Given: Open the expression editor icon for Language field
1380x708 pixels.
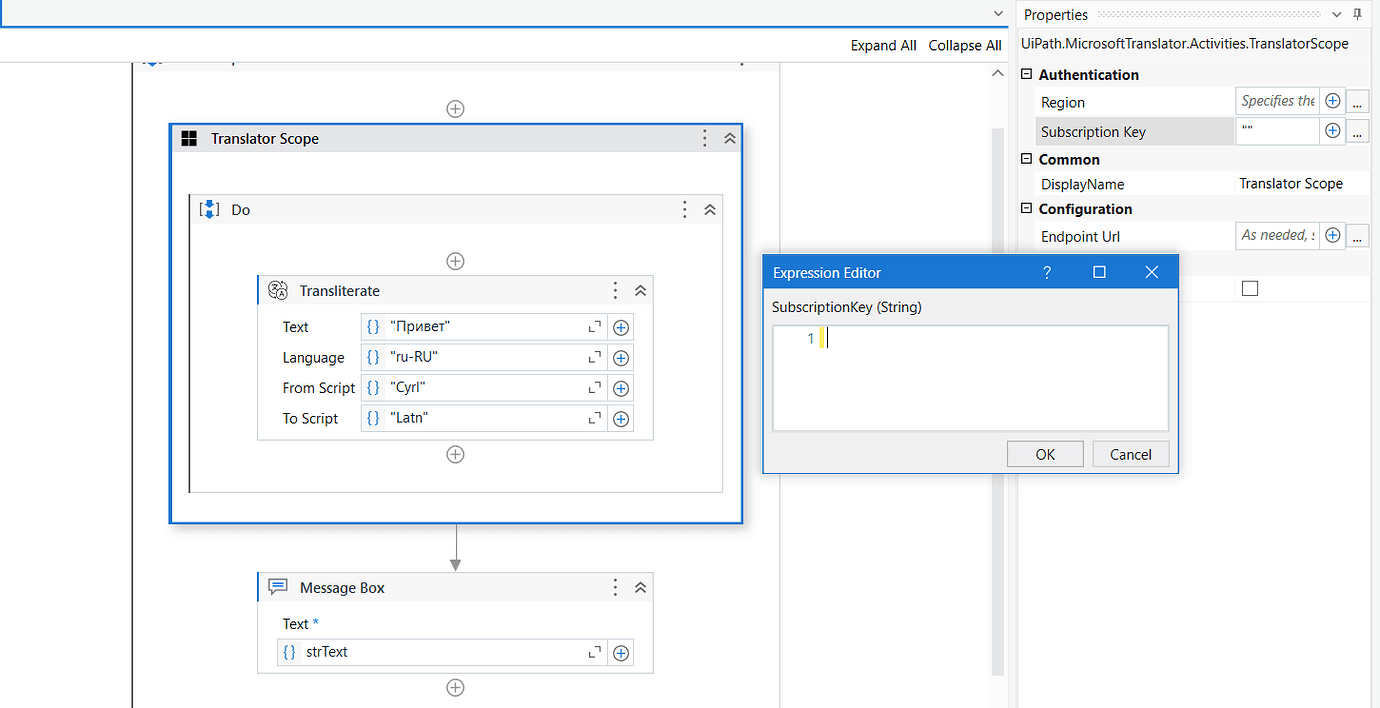Looking at the screenshot, I should click(595, 357).
